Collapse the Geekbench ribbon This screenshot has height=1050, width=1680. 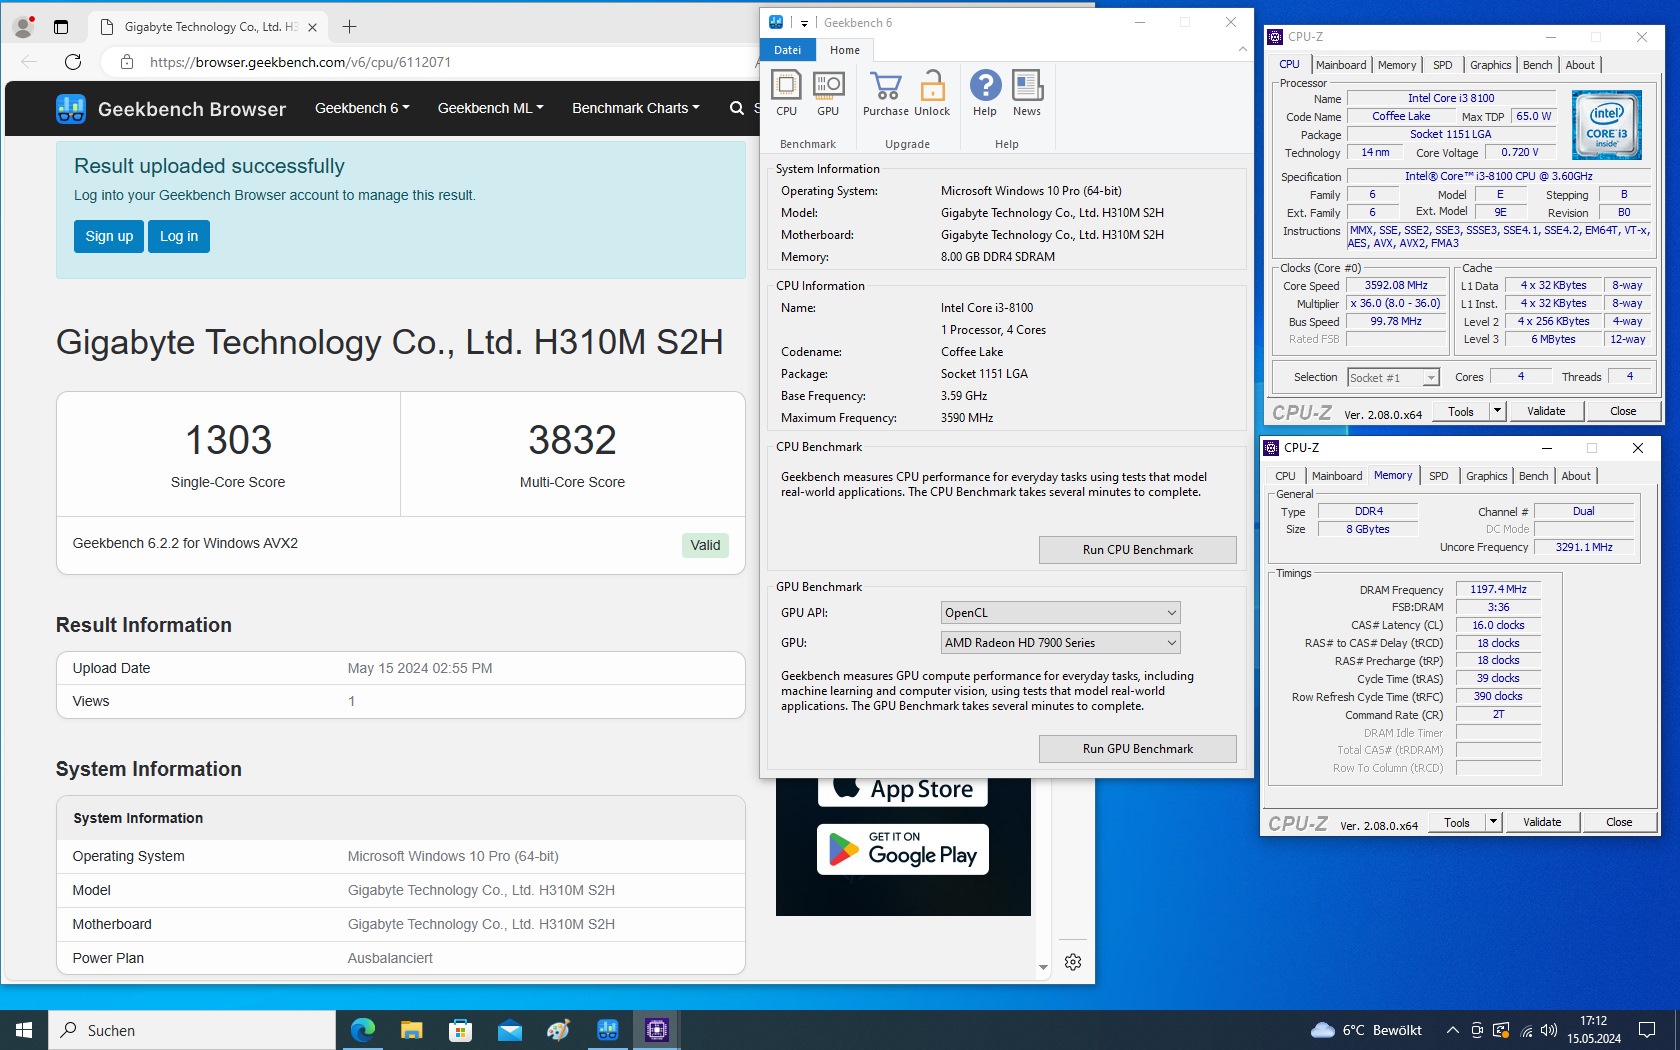tap(1242, 49)
